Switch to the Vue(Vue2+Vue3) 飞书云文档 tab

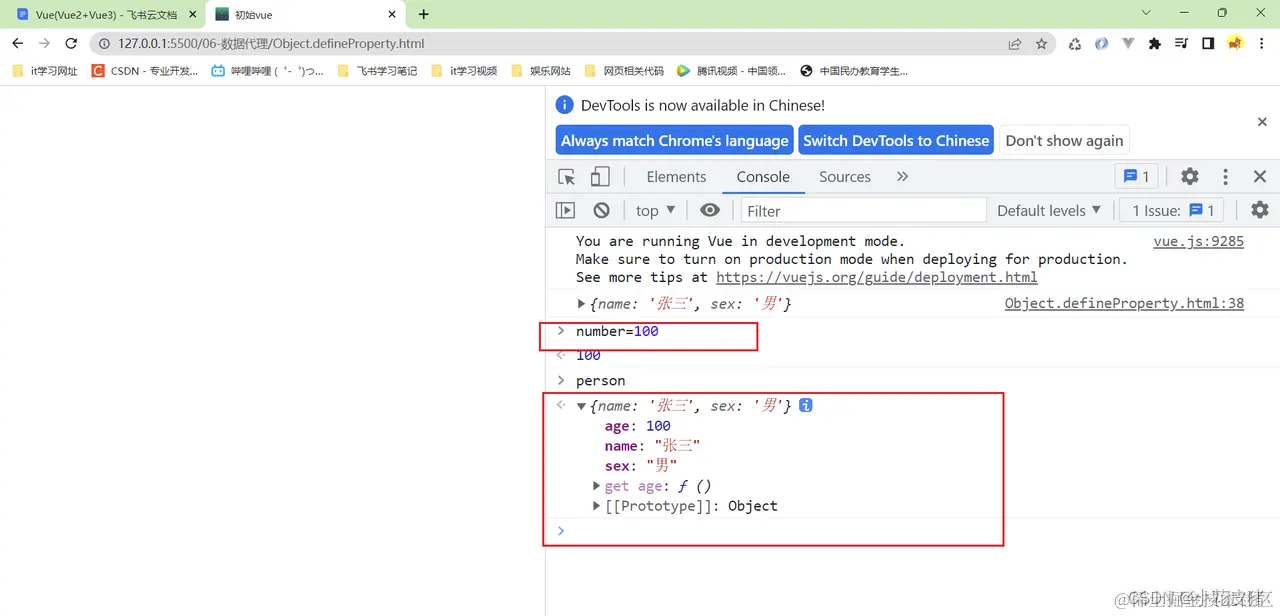click(105, 15)
